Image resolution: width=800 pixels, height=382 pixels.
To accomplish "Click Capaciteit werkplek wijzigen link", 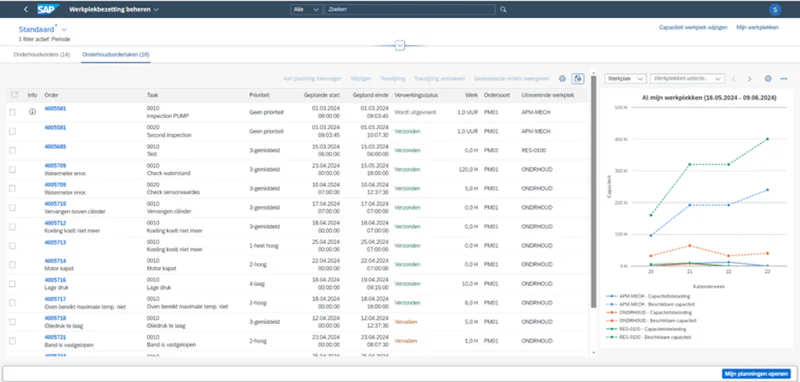I will (693, 28).
